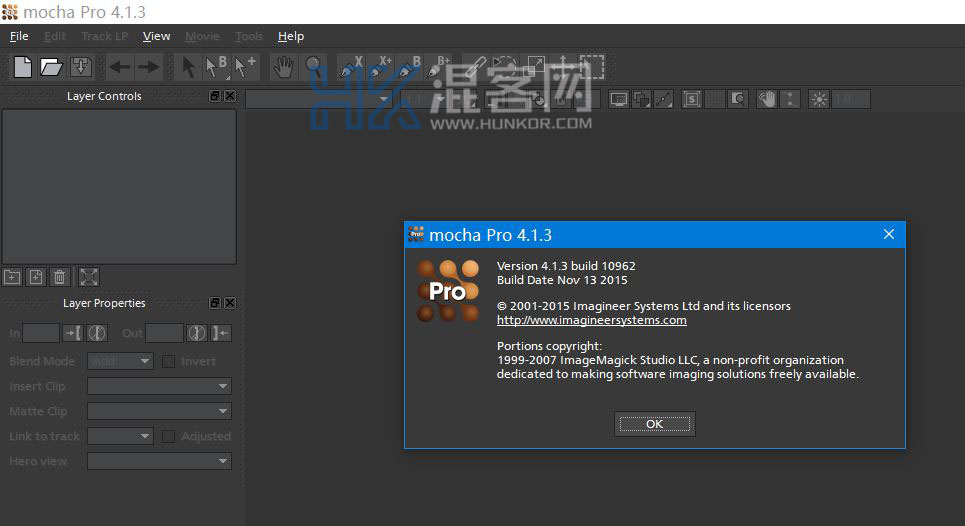
Task: Choose the Add X-Spline pen tool (X+)
Action: pyautogui.click(x=380, y=66)
